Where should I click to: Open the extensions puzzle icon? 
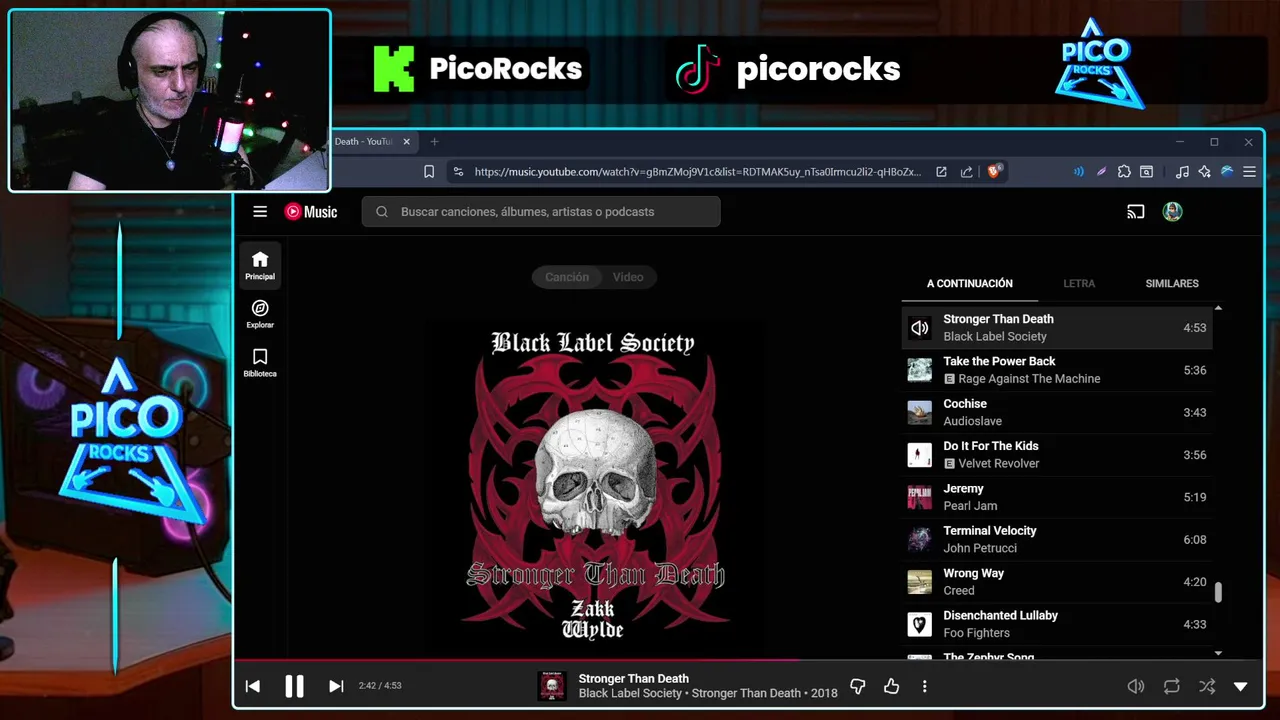pyautogui.click(x=1124, y=172)
